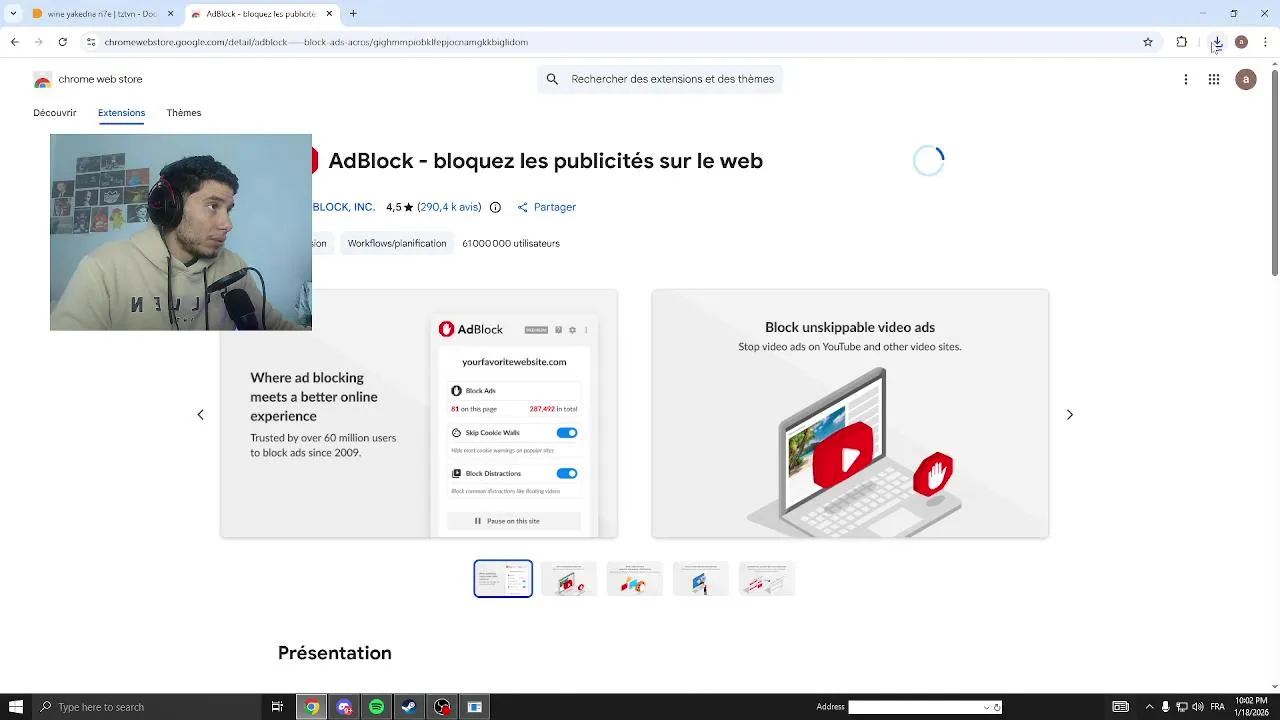1280x720 pixels.
Task: Open the Google account avatar in web store
Action: coord(1246,79)
